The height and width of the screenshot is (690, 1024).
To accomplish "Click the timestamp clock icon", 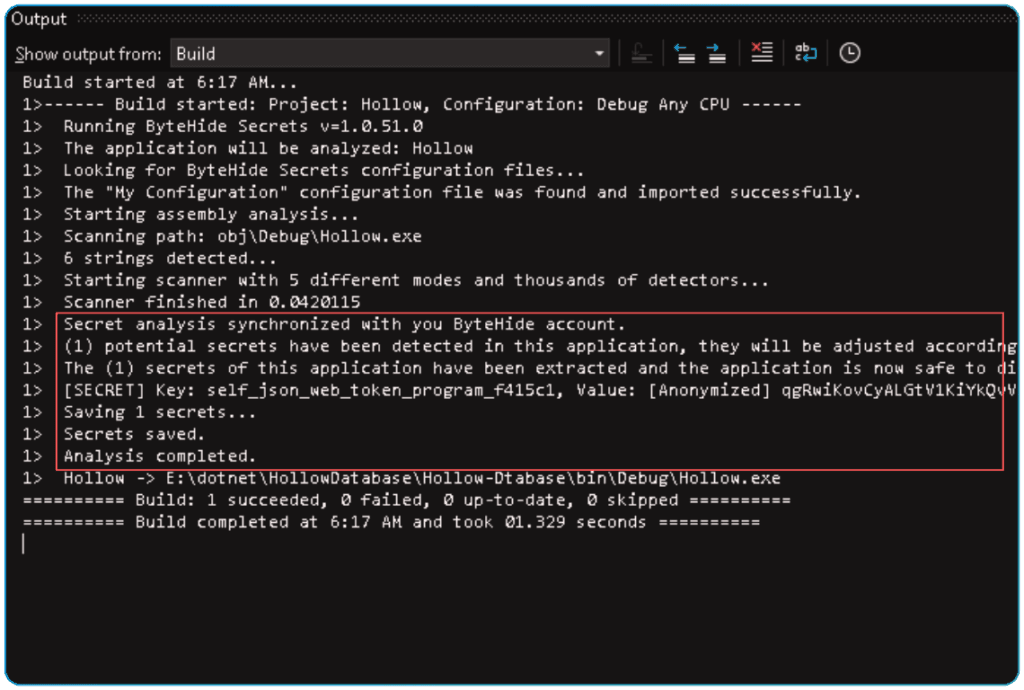I will [850, 53].
